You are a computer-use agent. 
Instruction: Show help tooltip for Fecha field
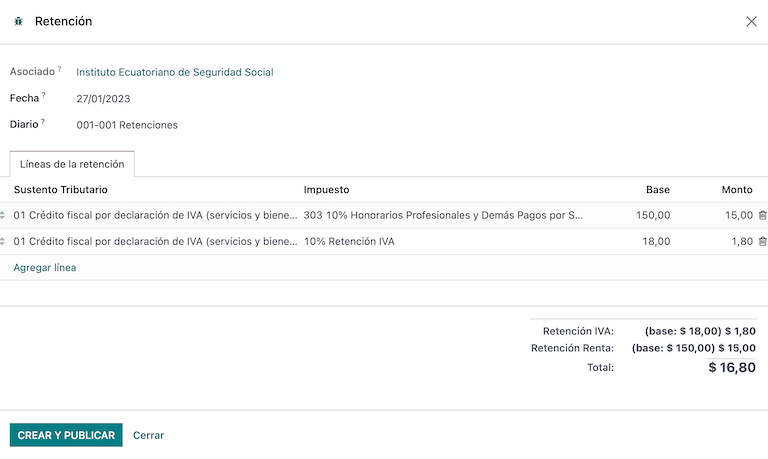coord(44,95)
